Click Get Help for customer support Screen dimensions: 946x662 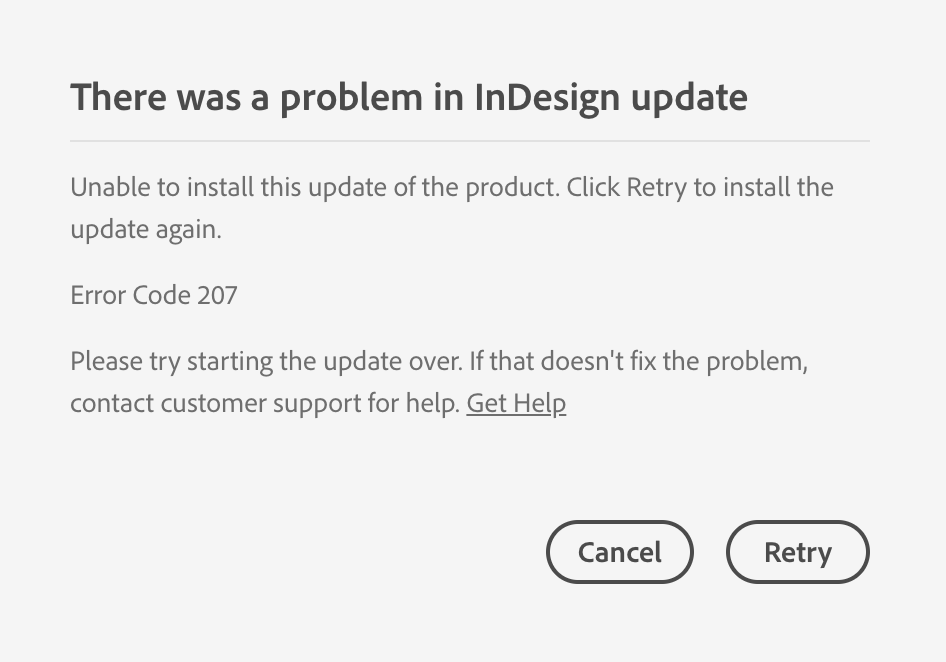tap(516, 402)
